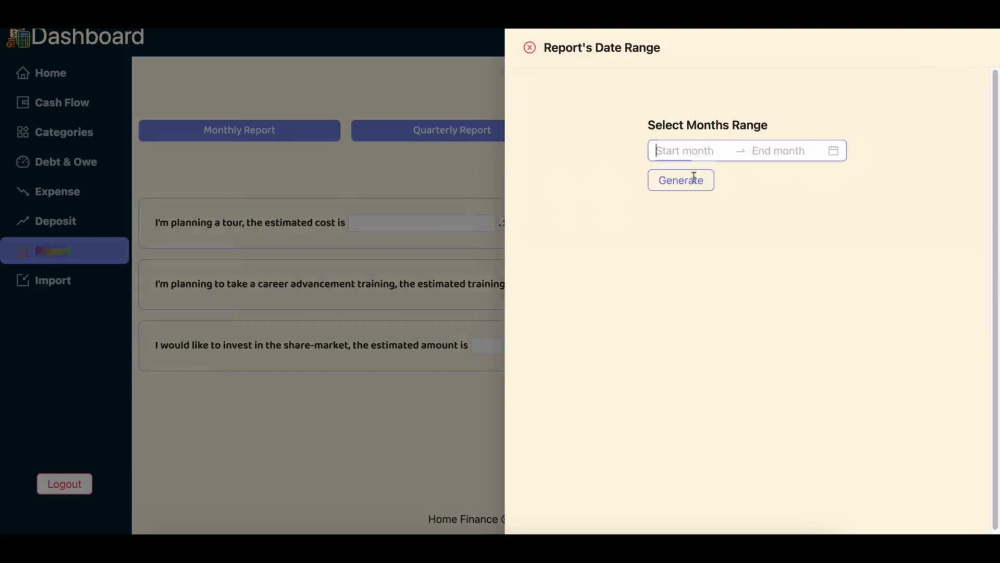Navigate to Deposit page

(65, 221)
